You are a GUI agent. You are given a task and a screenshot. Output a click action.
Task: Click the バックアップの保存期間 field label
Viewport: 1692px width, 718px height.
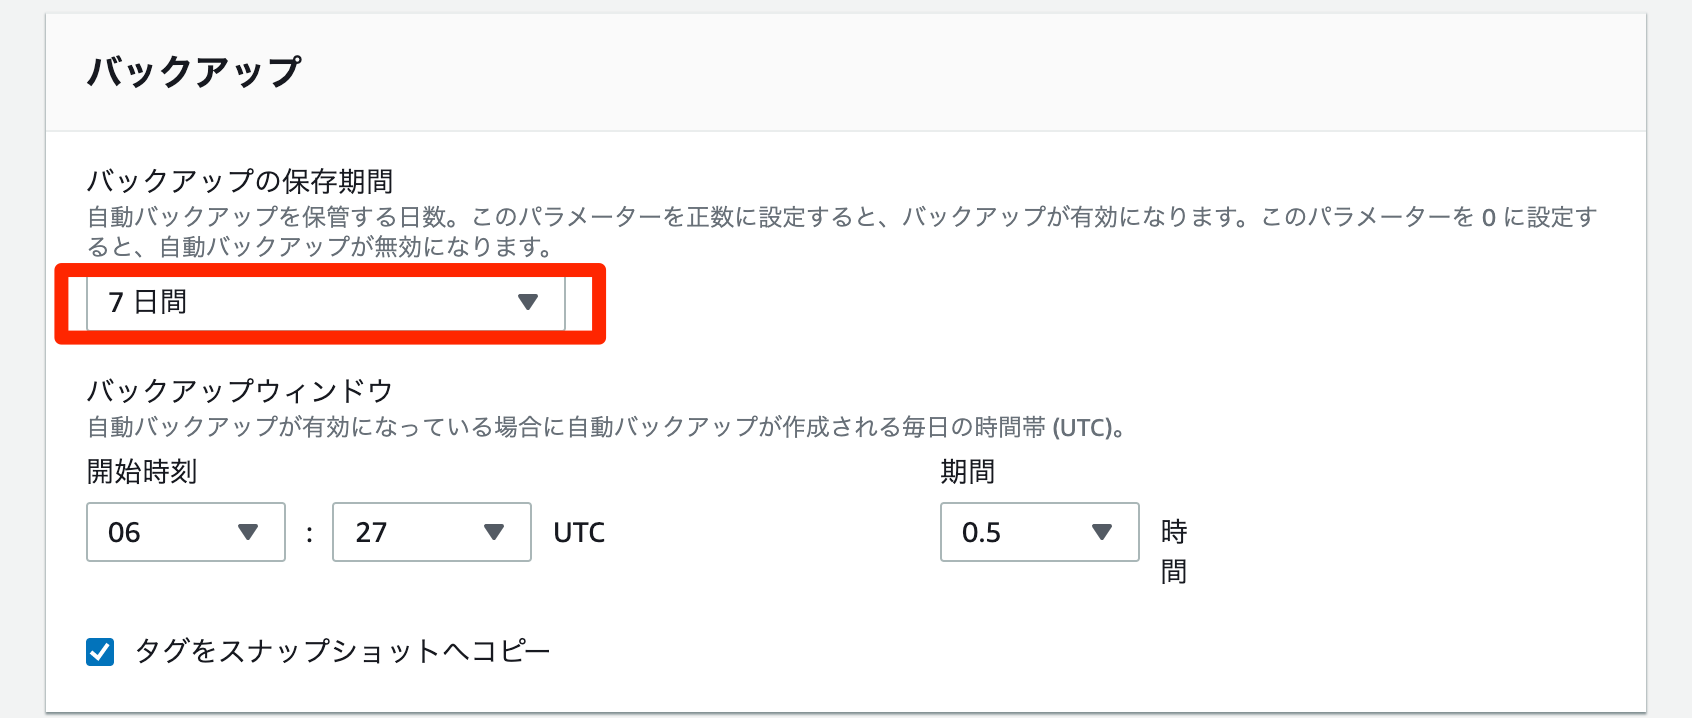pyautogui.click(x=240, y=181)
